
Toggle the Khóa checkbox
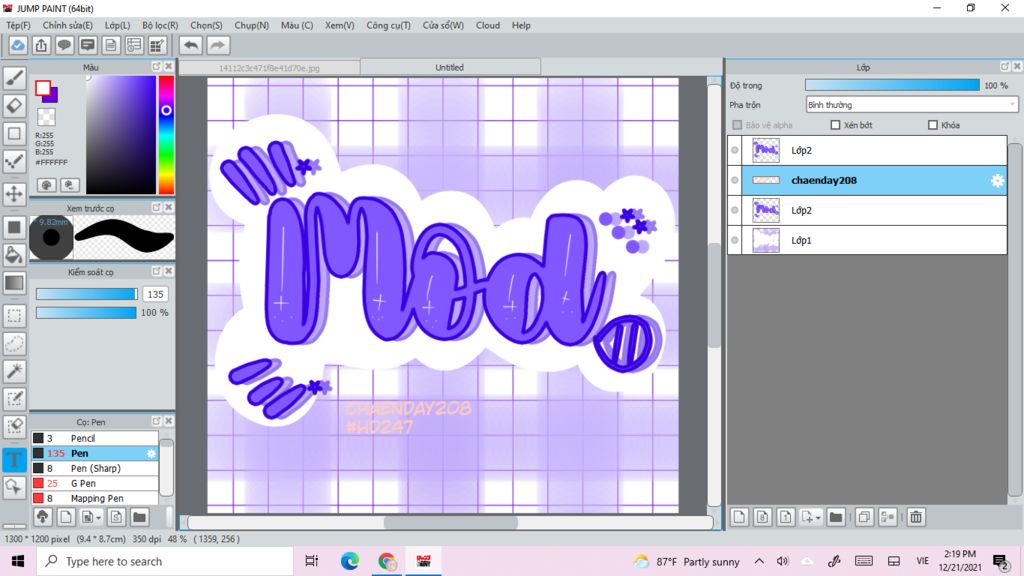coord(933,125)
